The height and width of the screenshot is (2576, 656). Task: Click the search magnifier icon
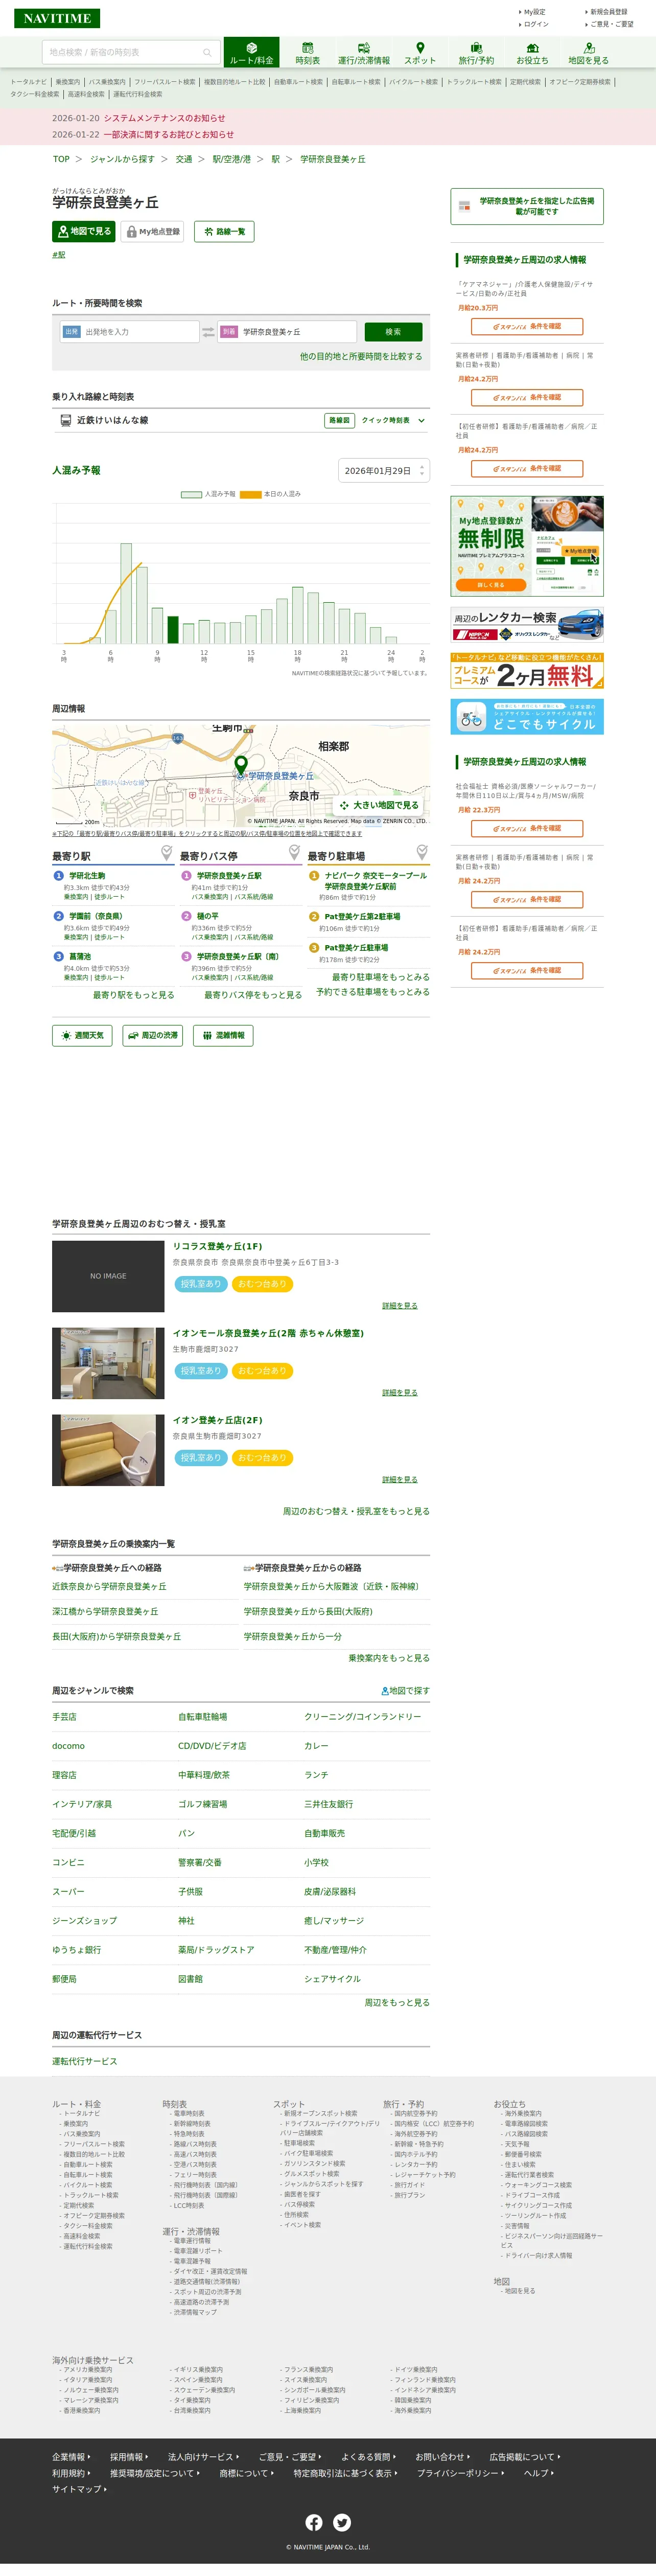click(207, 53)
